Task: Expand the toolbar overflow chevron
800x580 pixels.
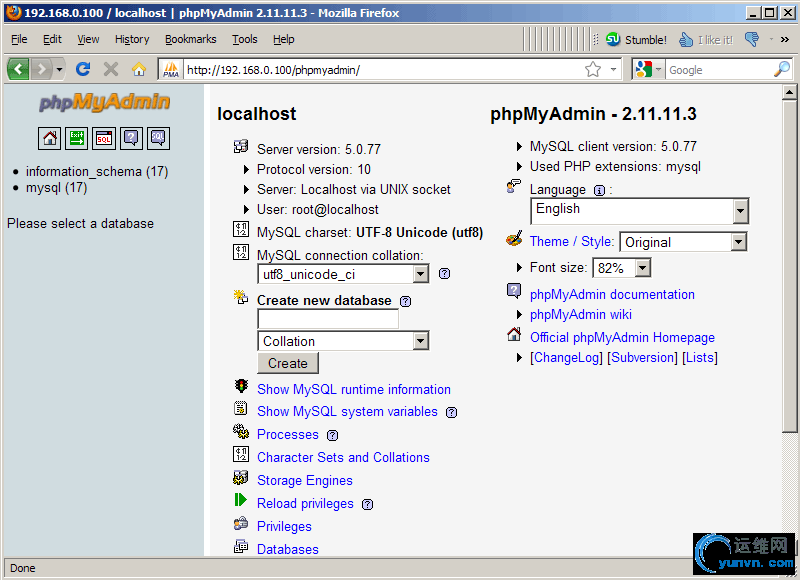Action: pos(785,39)
